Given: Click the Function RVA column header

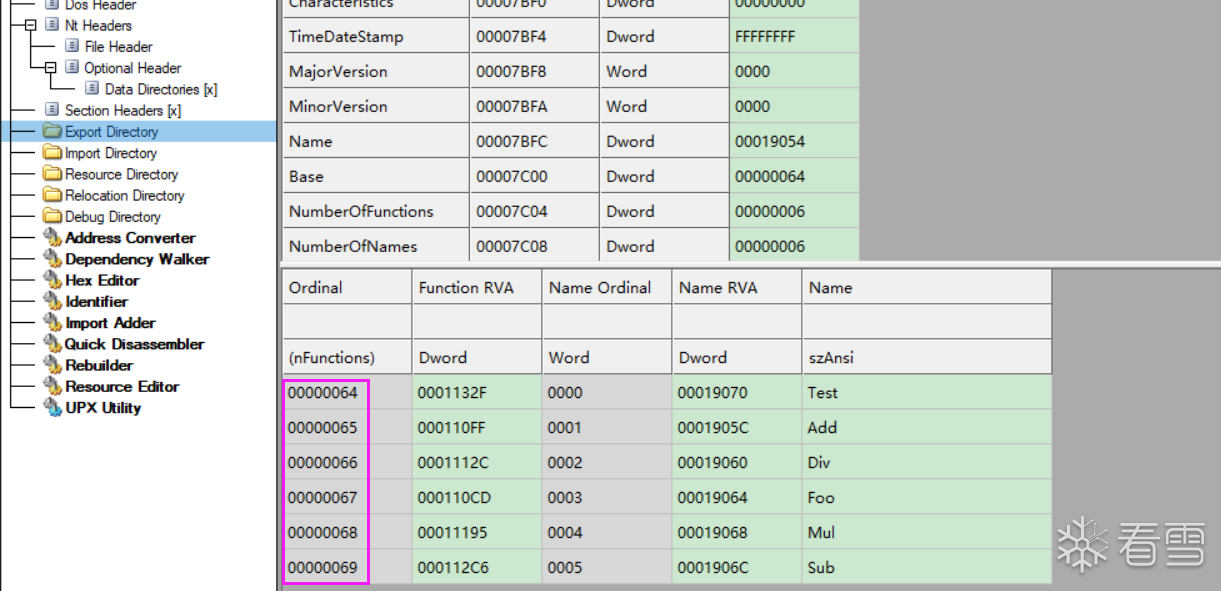Looking at the screenshot, I should click(x=477, y=287).
